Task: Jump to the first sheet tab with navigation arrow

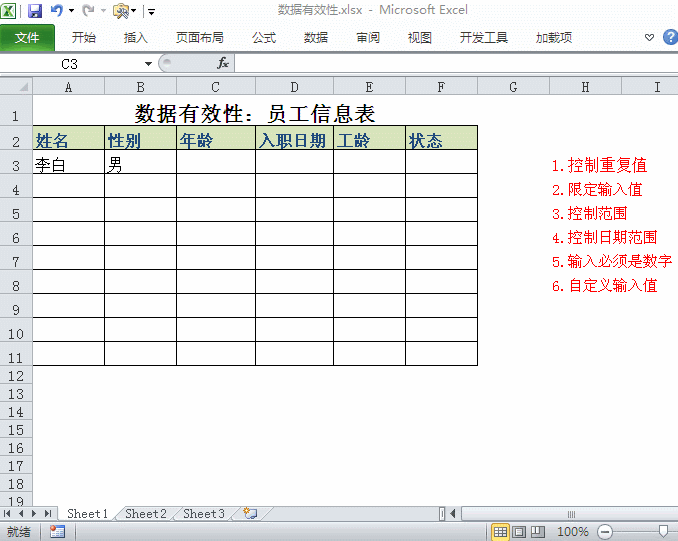Action: point(7,514)
